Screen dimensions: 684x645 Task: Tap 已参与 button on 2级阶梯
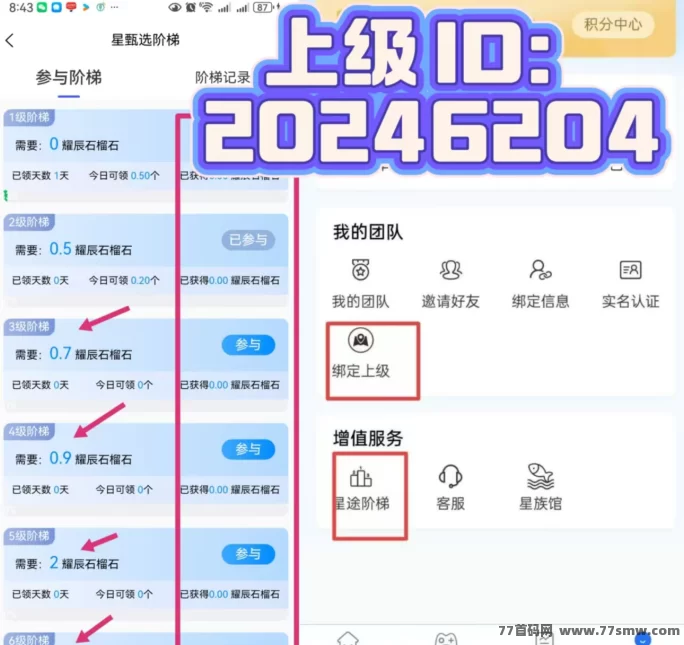click(x=248, y=240)
